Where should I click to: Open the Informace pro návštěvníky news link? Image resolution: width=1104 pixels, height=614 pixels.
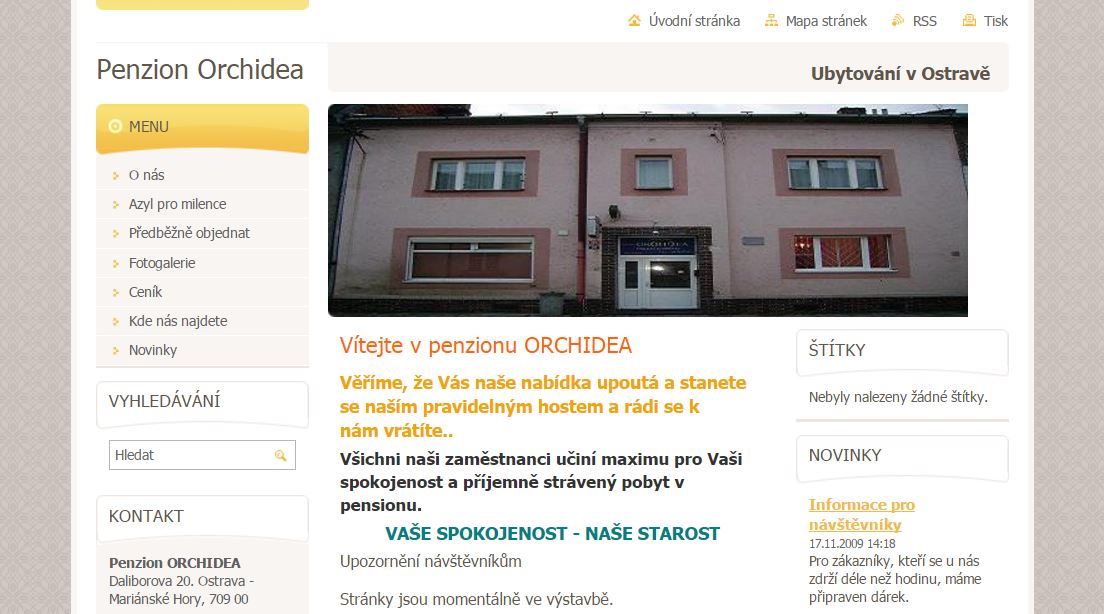coord(862,515)
